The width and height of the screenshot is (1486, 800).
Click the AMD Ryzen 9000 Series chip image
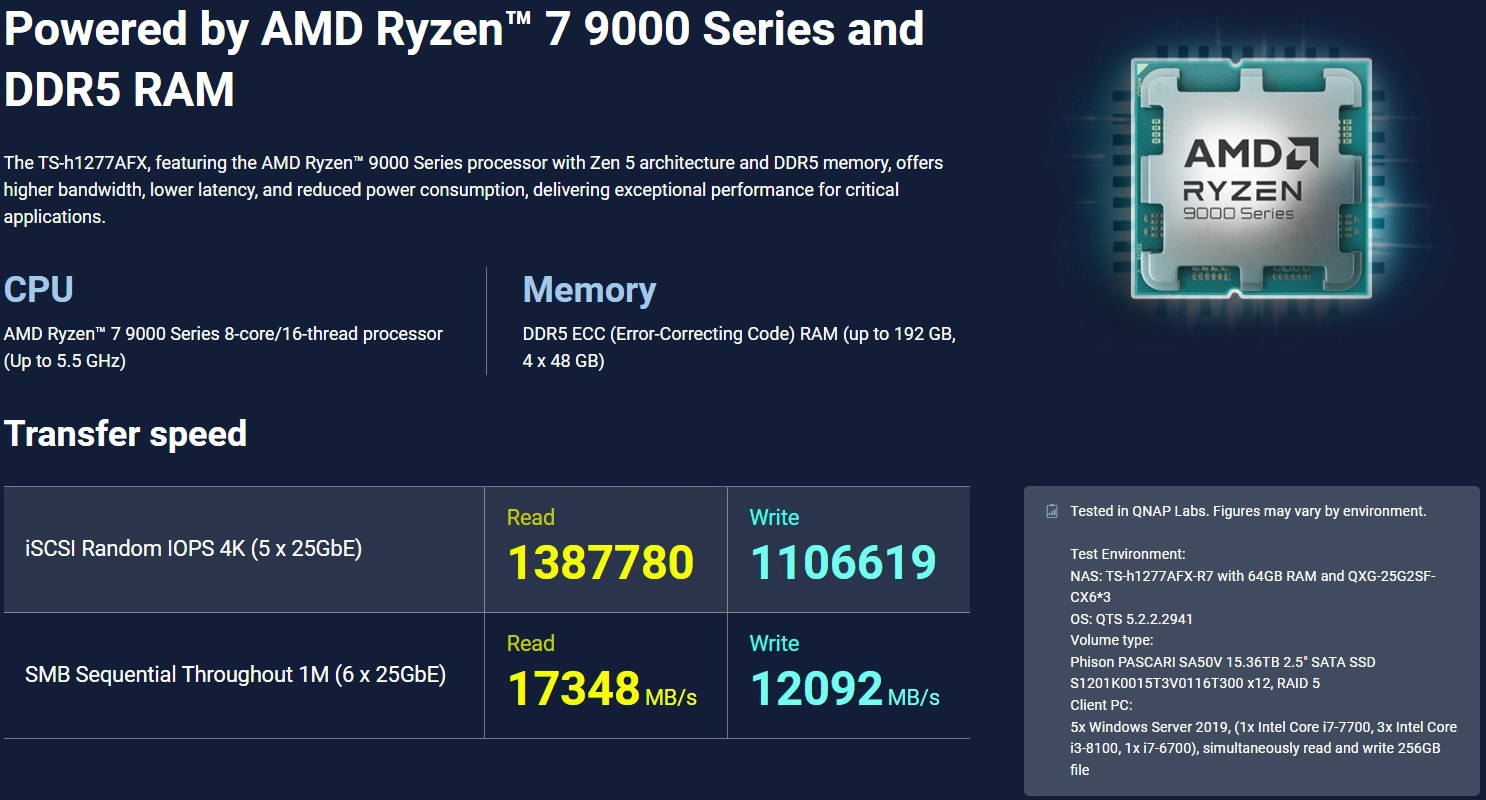click(1250, 180)
